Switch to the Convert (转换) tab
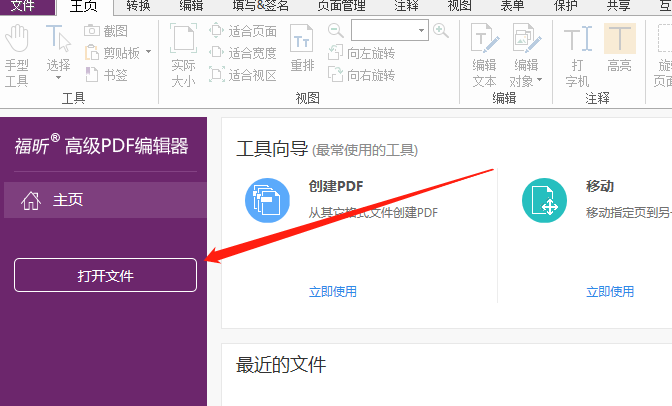 click(138, 6)
